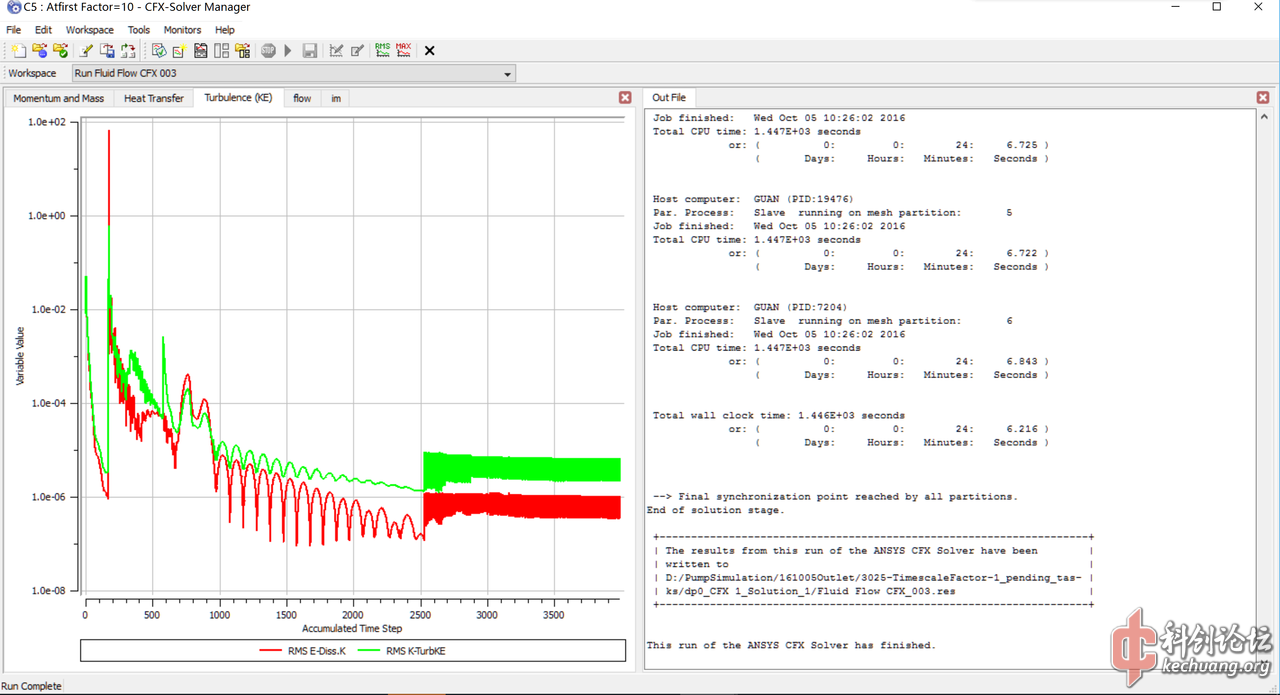1280x695 pixels.
Task: Click the Restart Current Run play icon
Action: coord(288,50)
